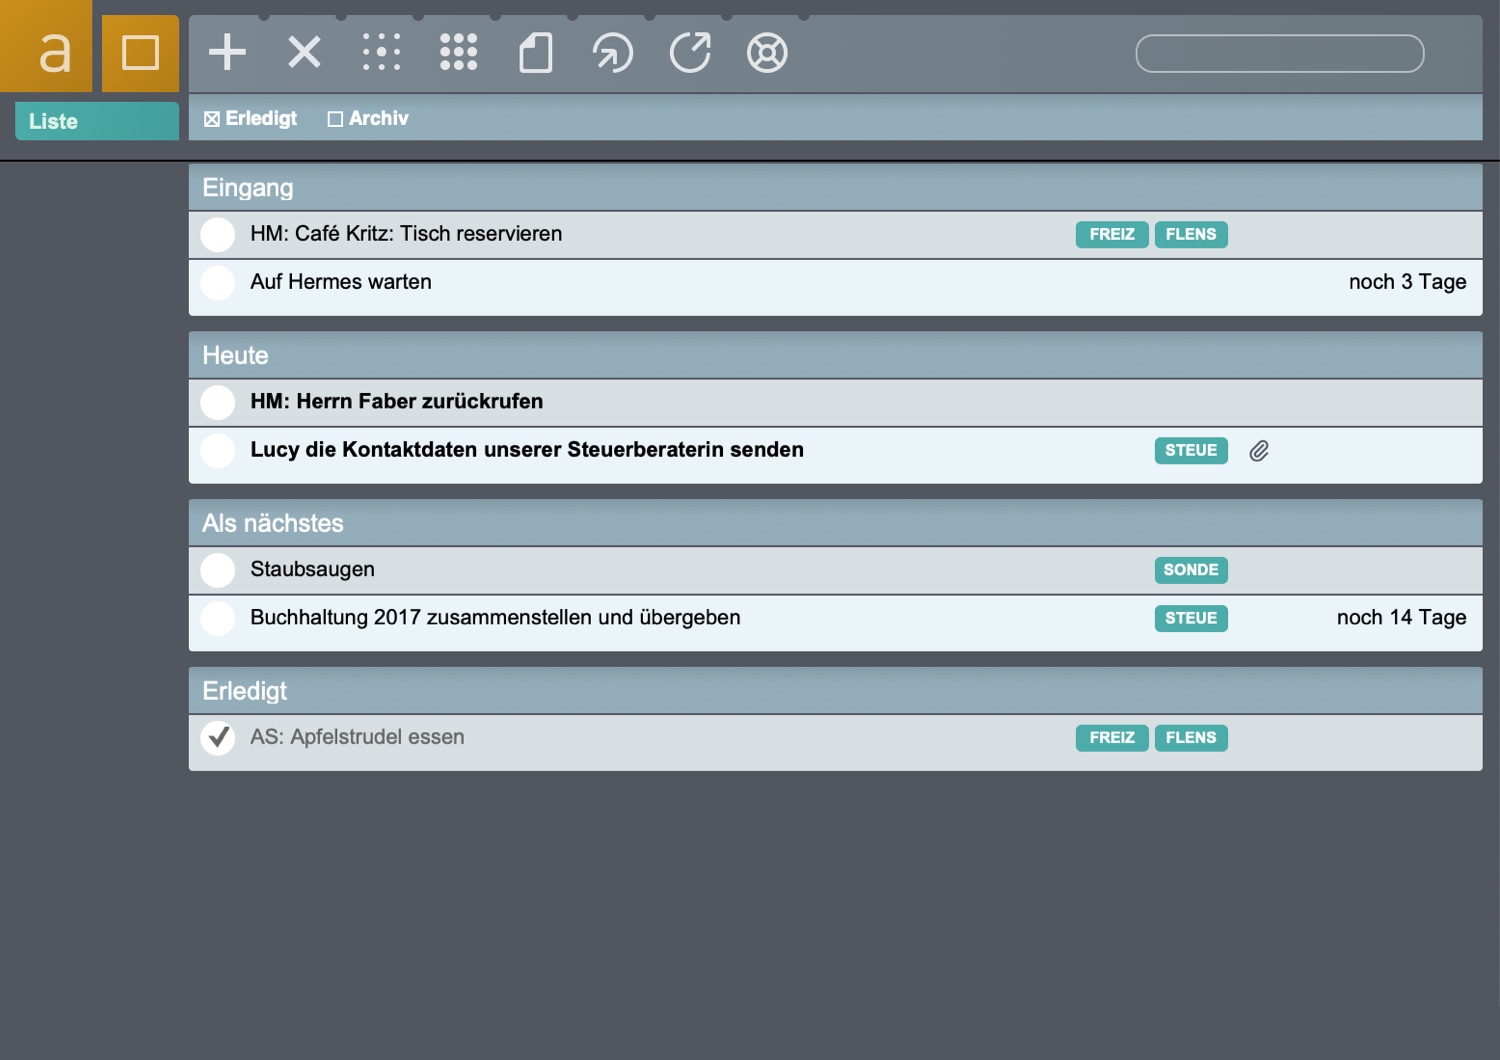Click the SONDE tag on Staubsaugen
The width and height of the screenshot is (1500, 1060).
click(1191, 570)
